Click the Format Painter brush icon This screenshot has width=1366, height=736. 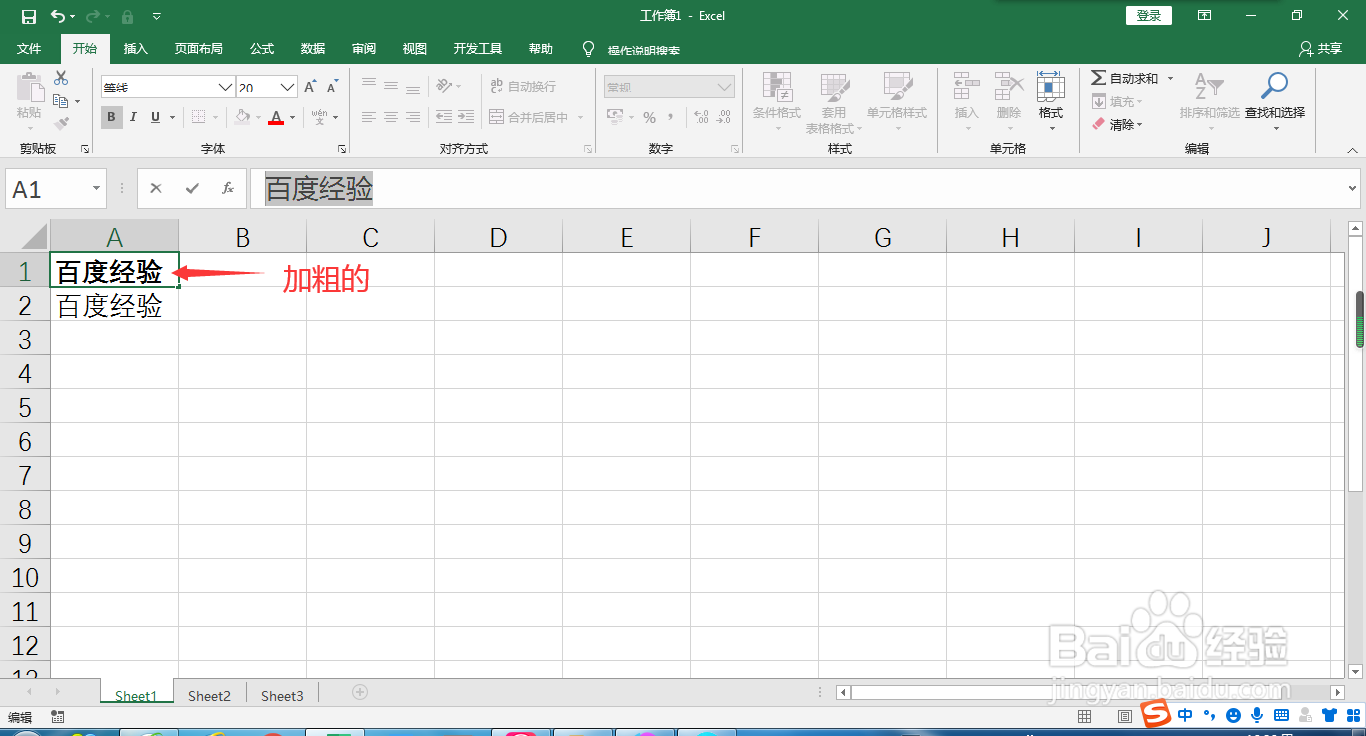(61, 124)
